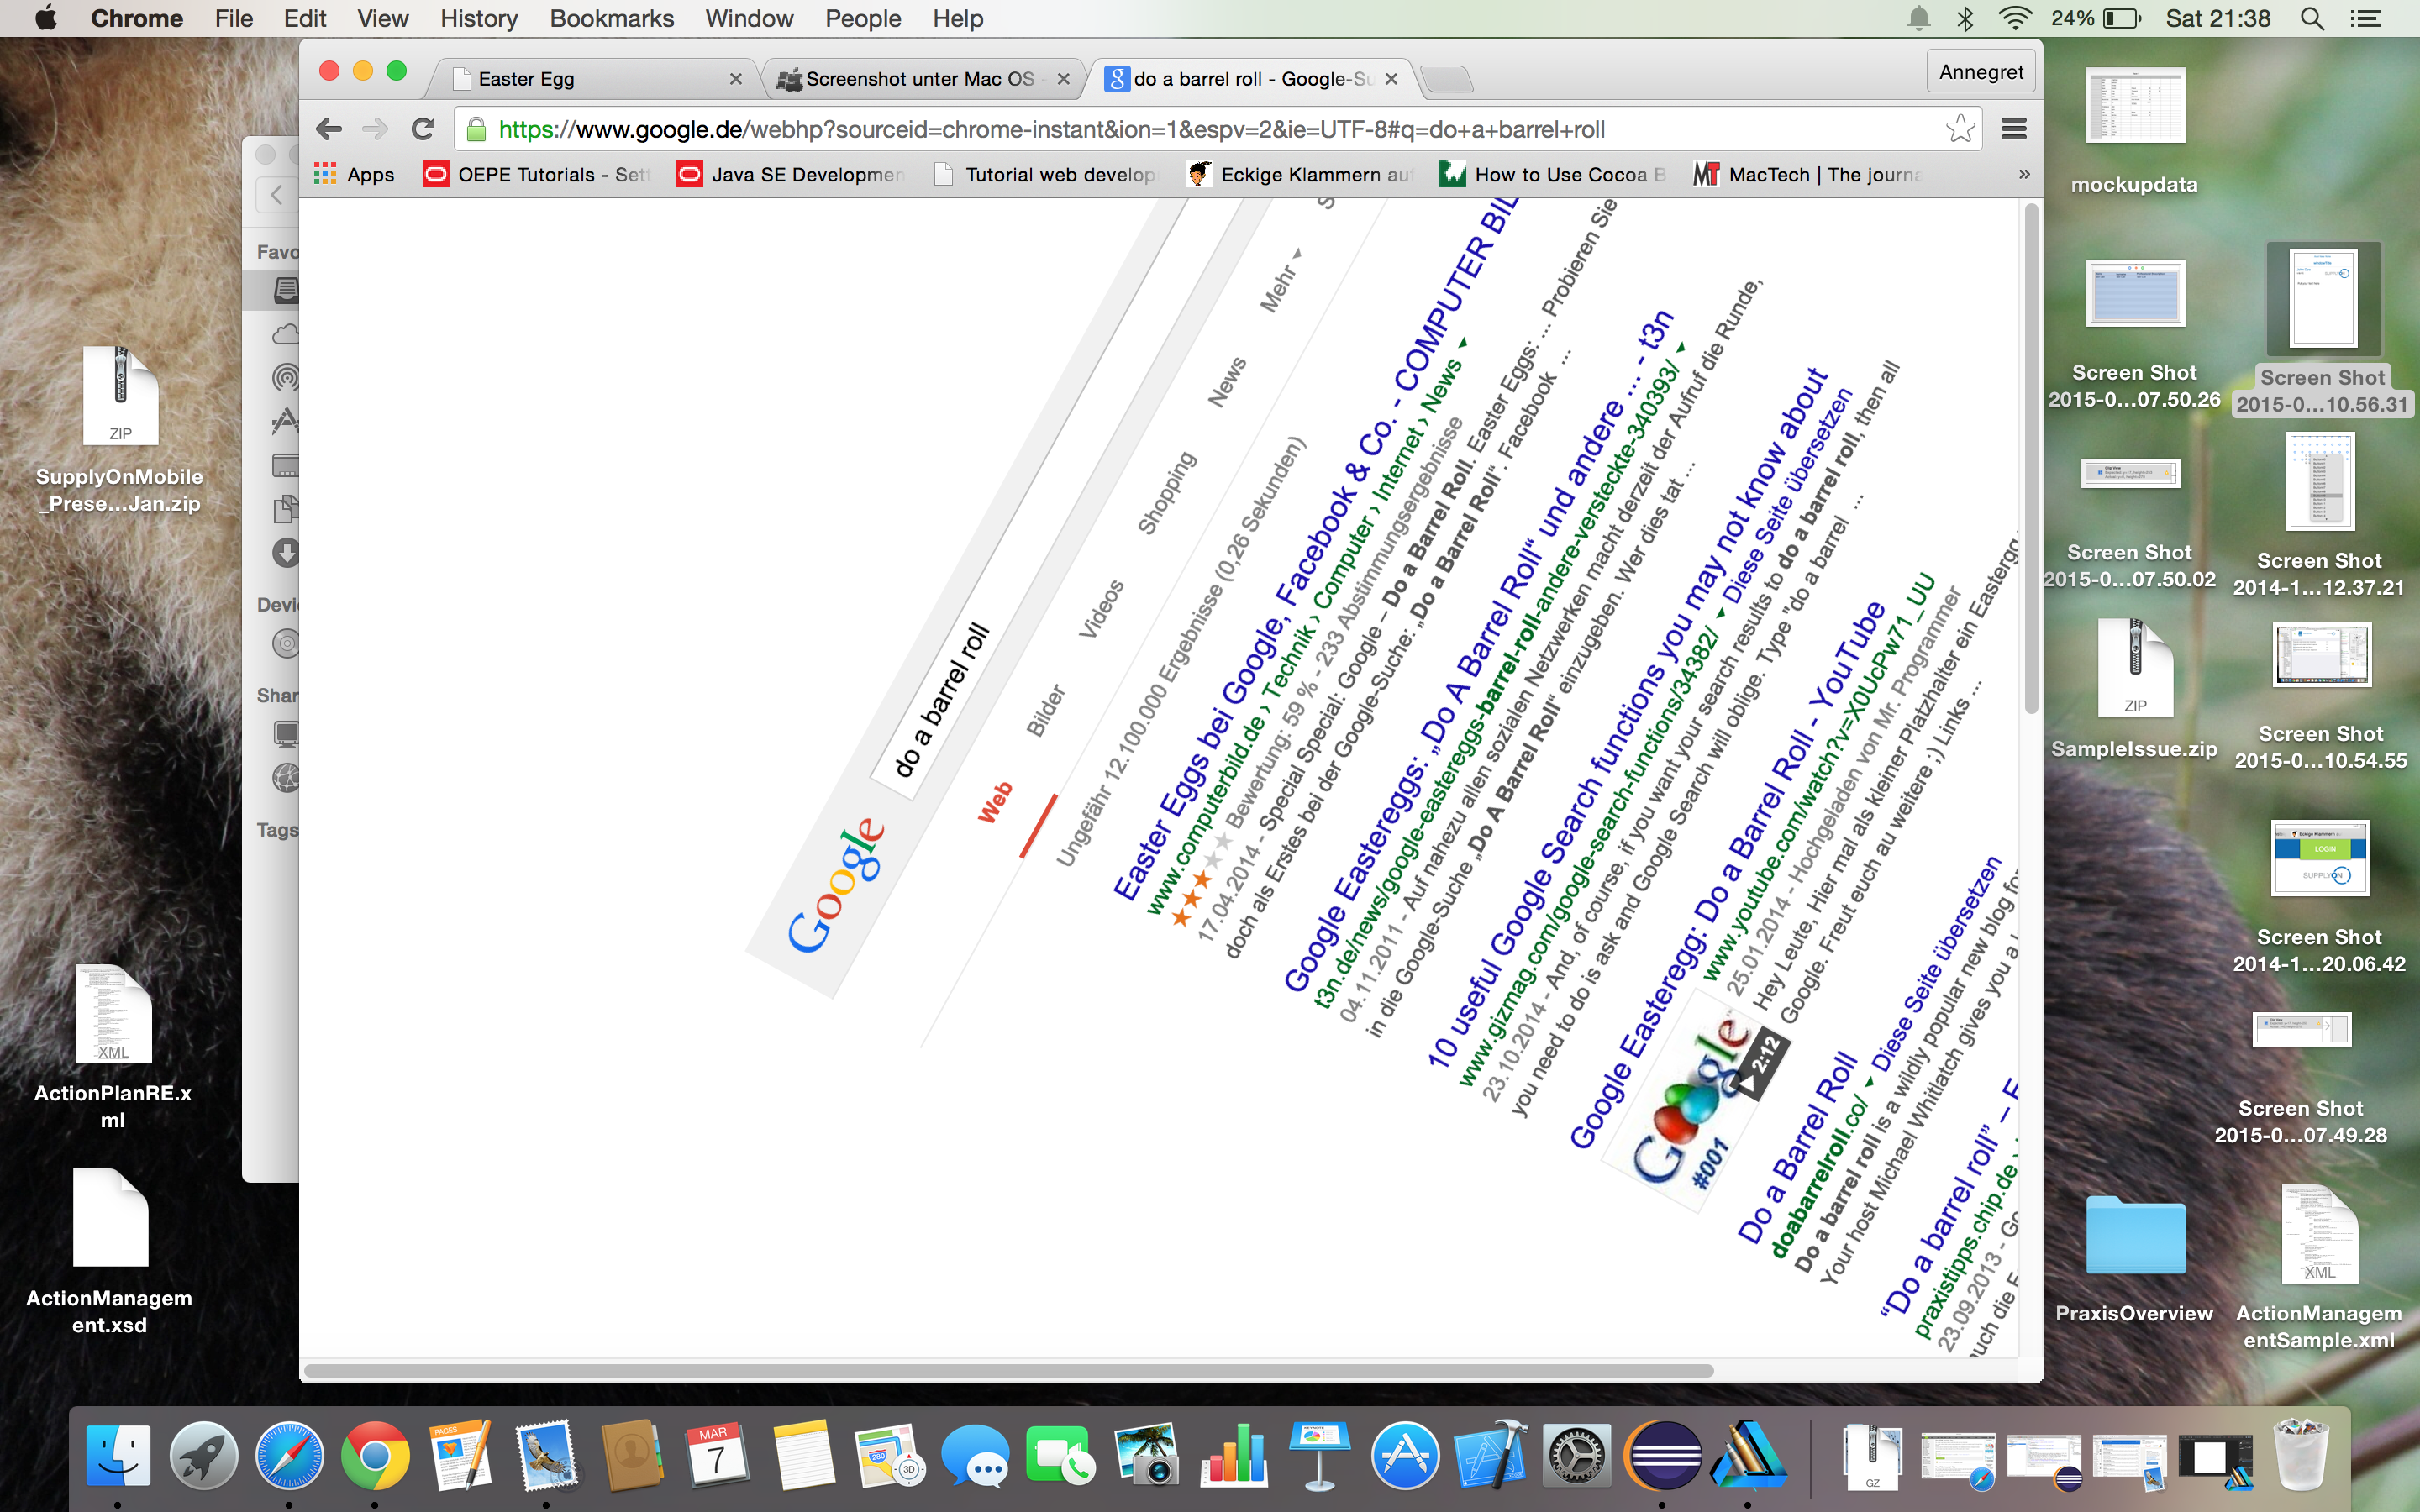Close the Easter Egg tab

[x=736, y=79]
